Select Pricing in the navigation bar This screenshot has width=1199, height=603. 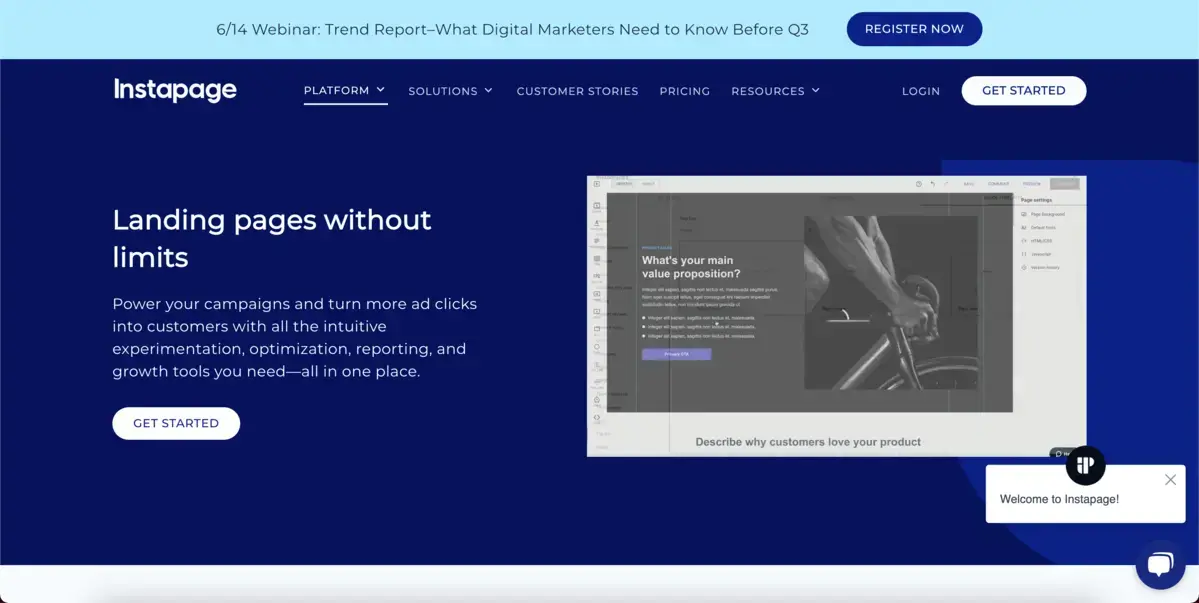684,91
